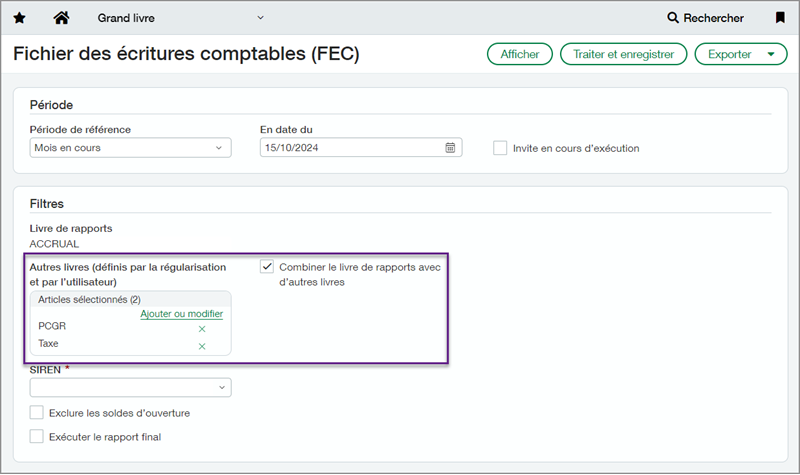Click the Afficher button
The height and width of the screenshot is (475, 800).
[x=519, y=54]
